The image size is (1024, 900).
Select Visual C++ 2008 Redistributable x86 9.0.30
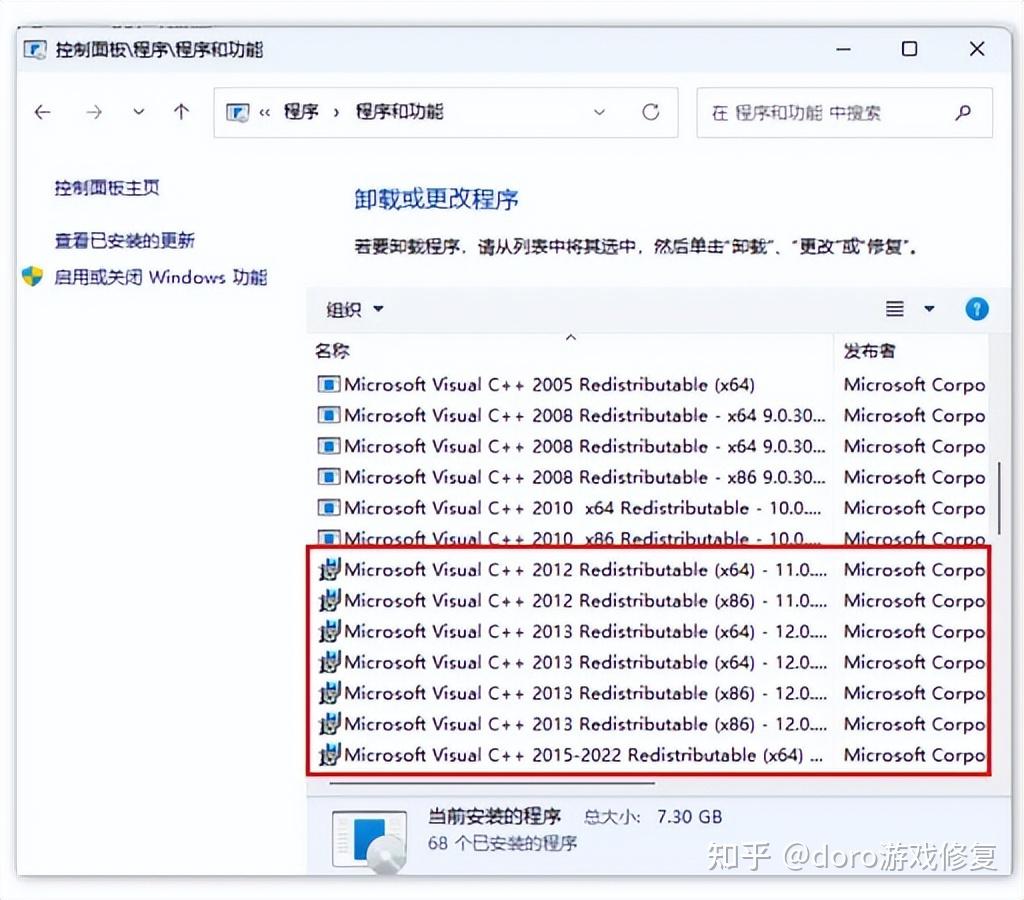584,477
